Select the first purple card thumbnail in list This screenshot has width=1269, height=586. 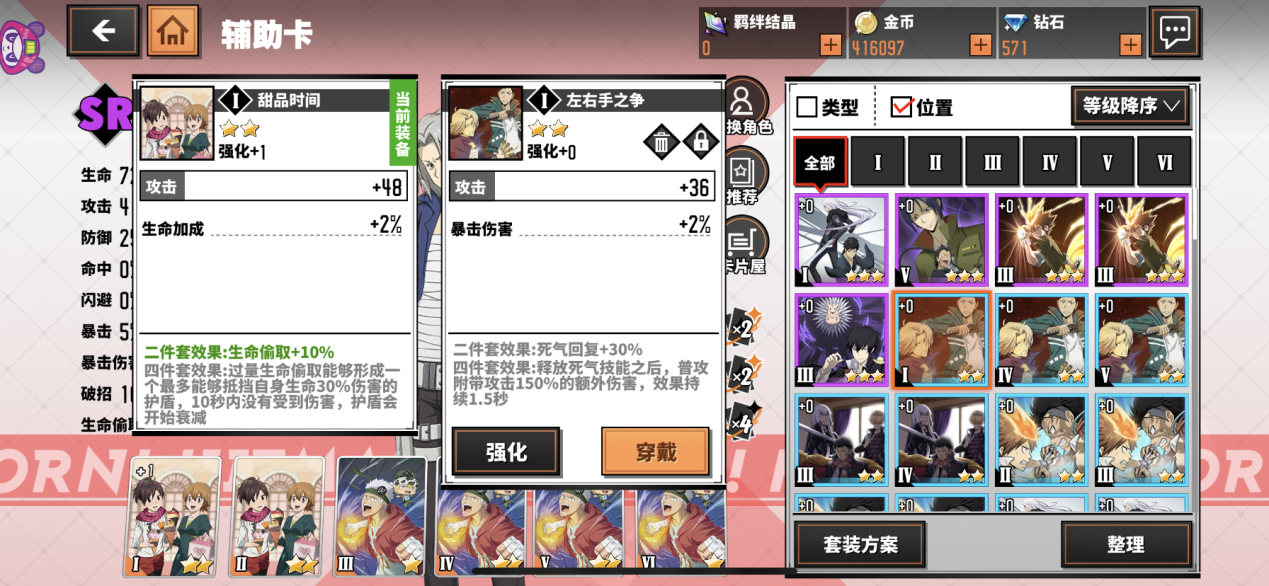[x=841, y=240]
